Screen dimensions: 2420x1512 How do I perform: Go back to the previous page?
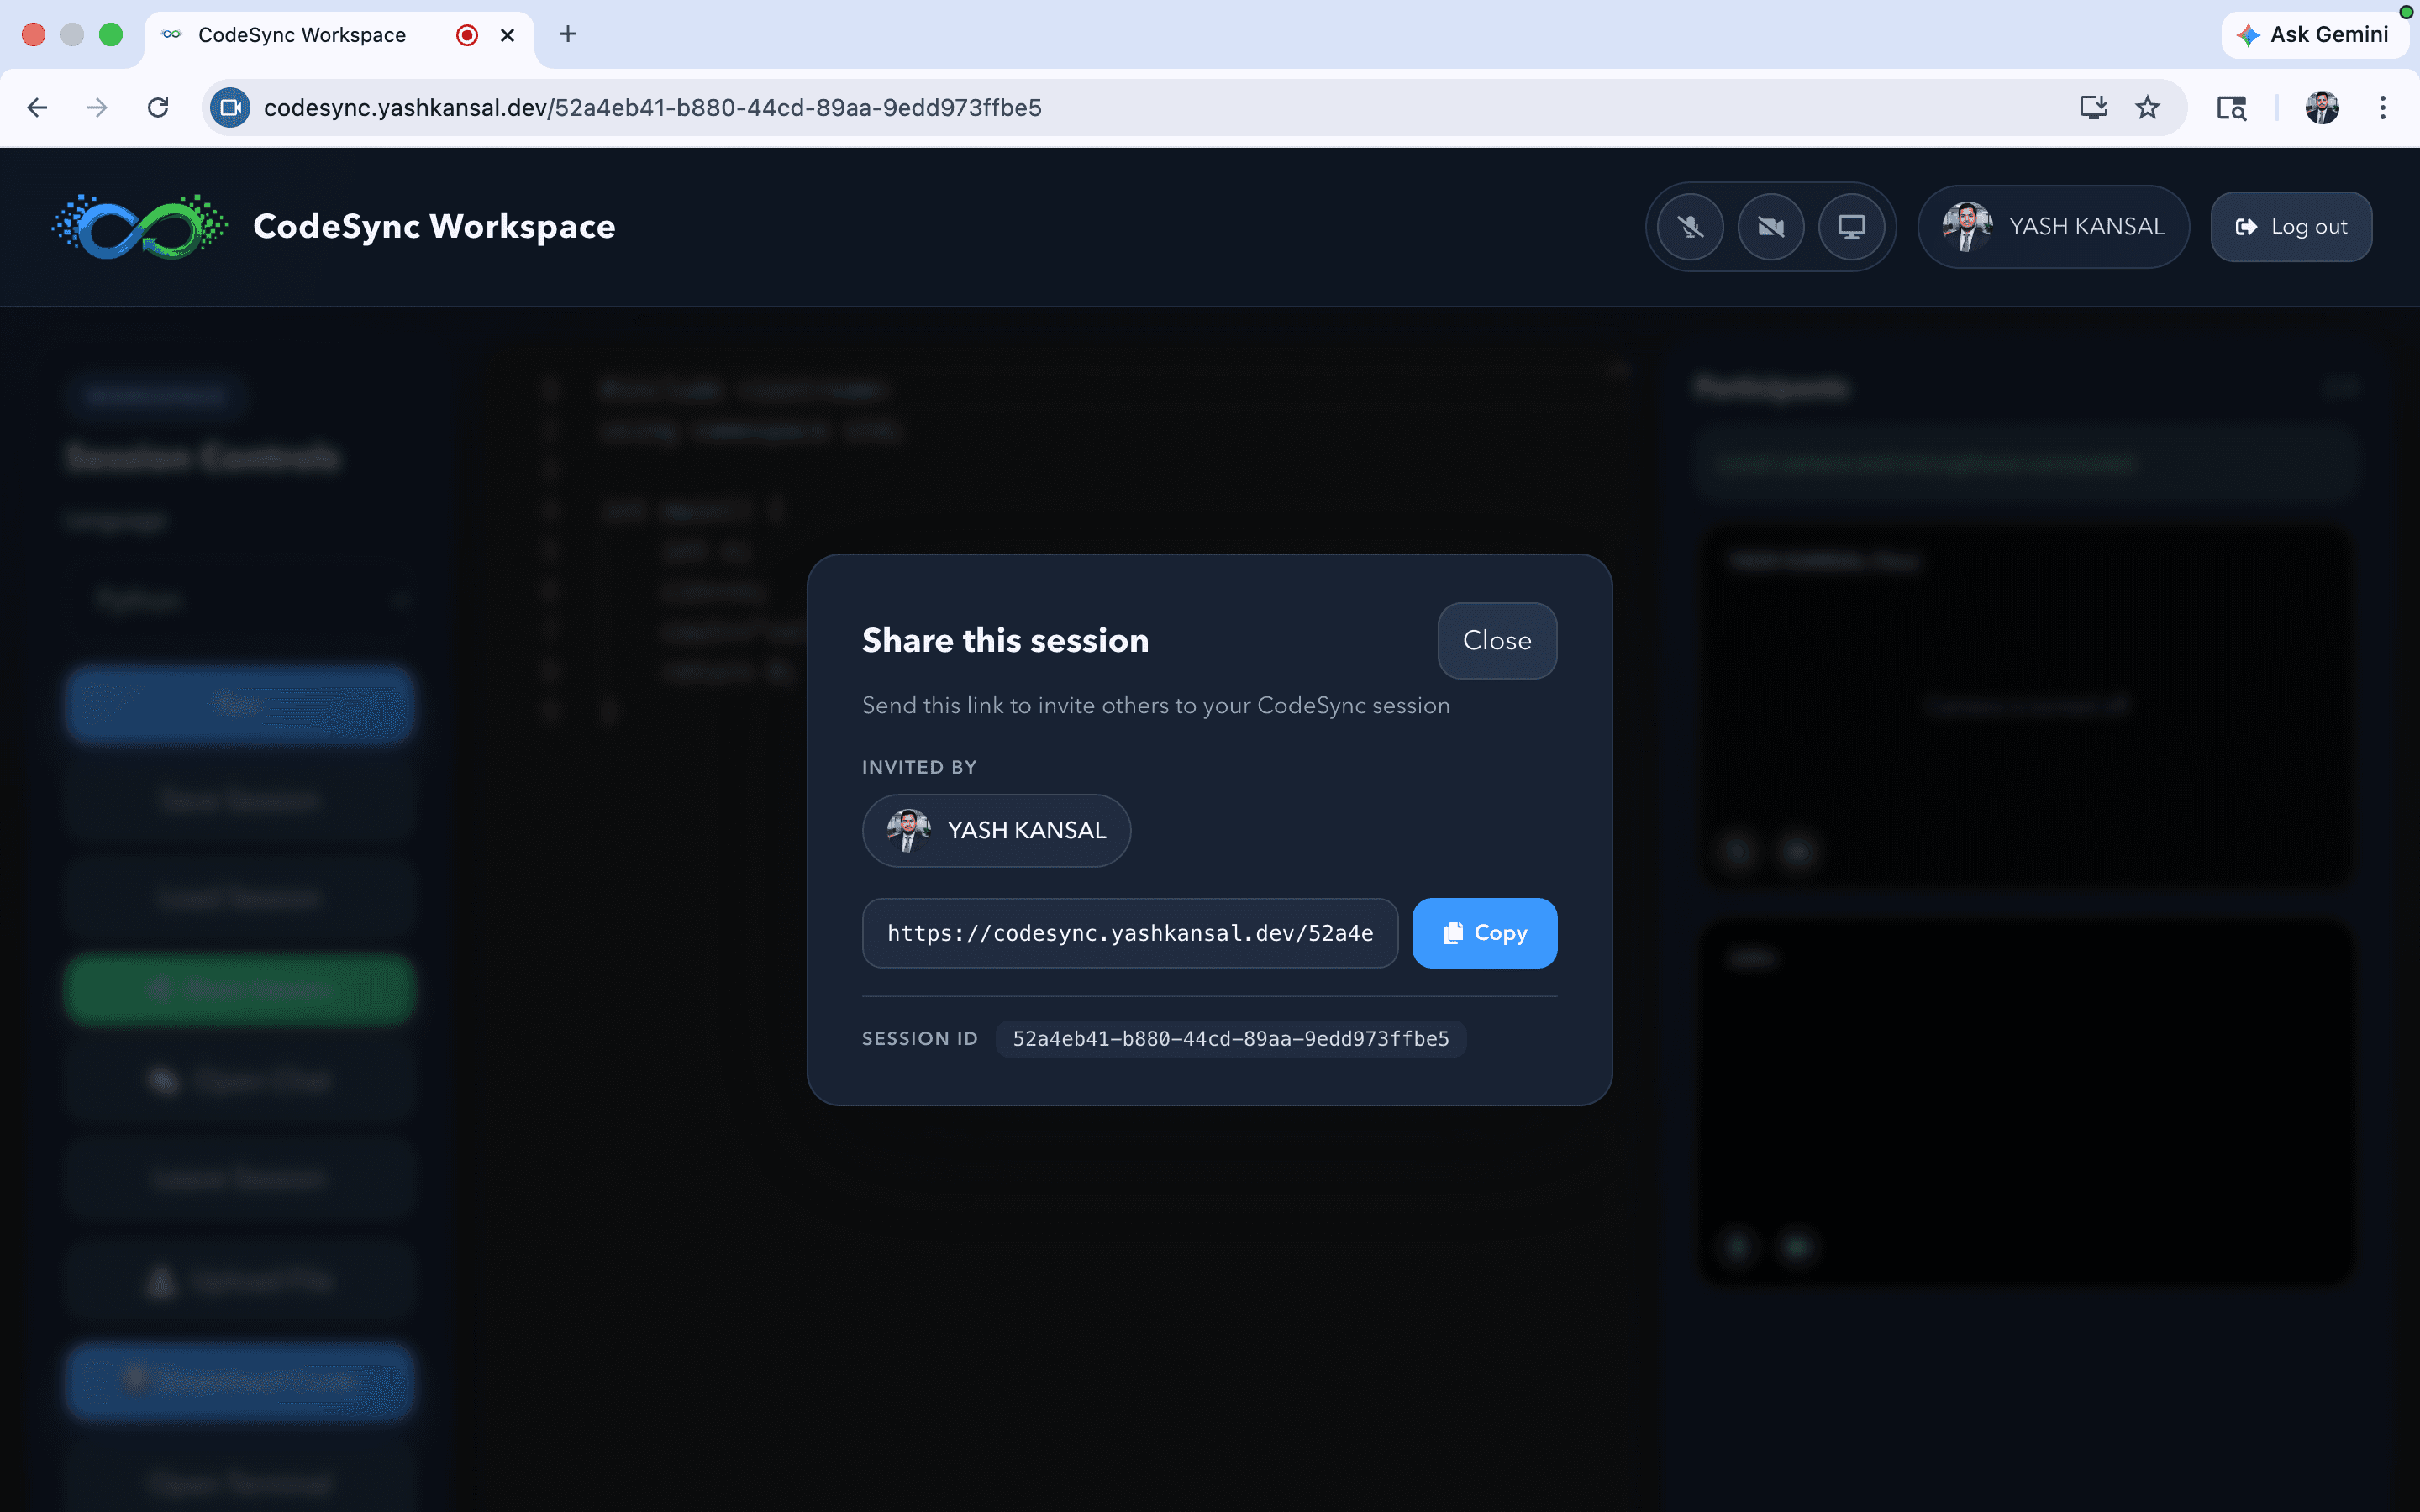37,107
